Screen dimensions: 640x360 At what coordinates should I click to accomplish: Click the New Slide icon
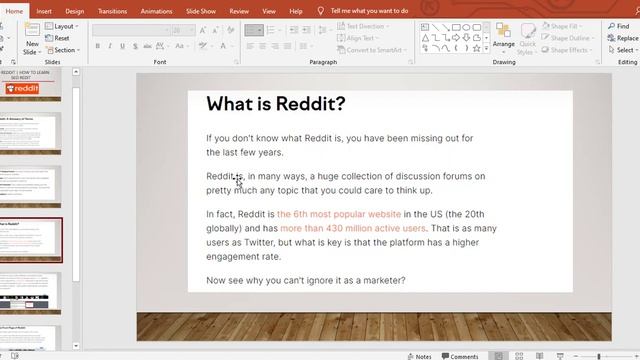[x=32, y=31]
